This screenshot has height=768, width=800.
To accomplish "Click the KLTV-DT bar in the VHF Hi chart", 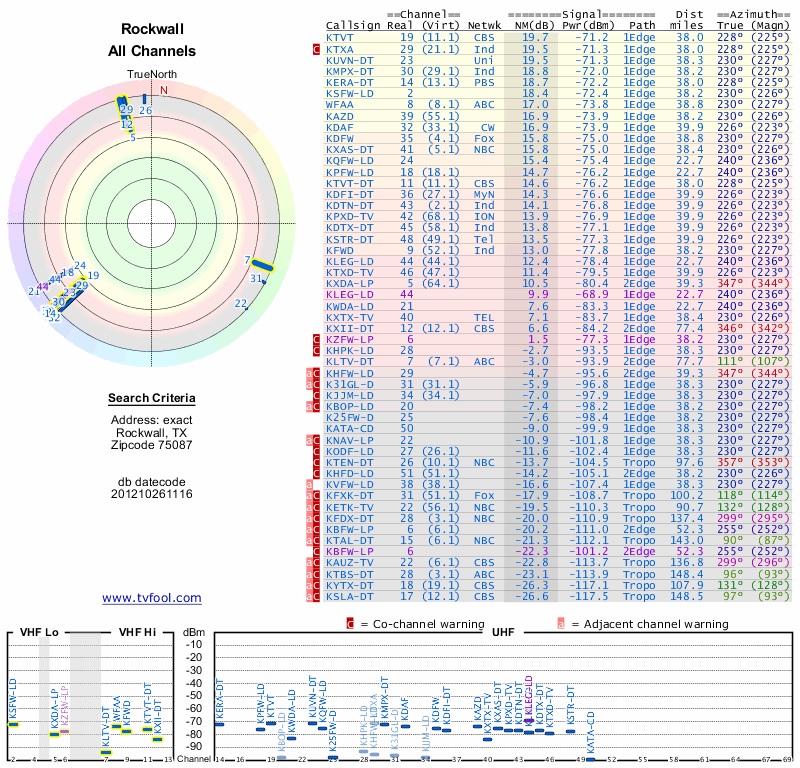I will (x=106, y=752).
